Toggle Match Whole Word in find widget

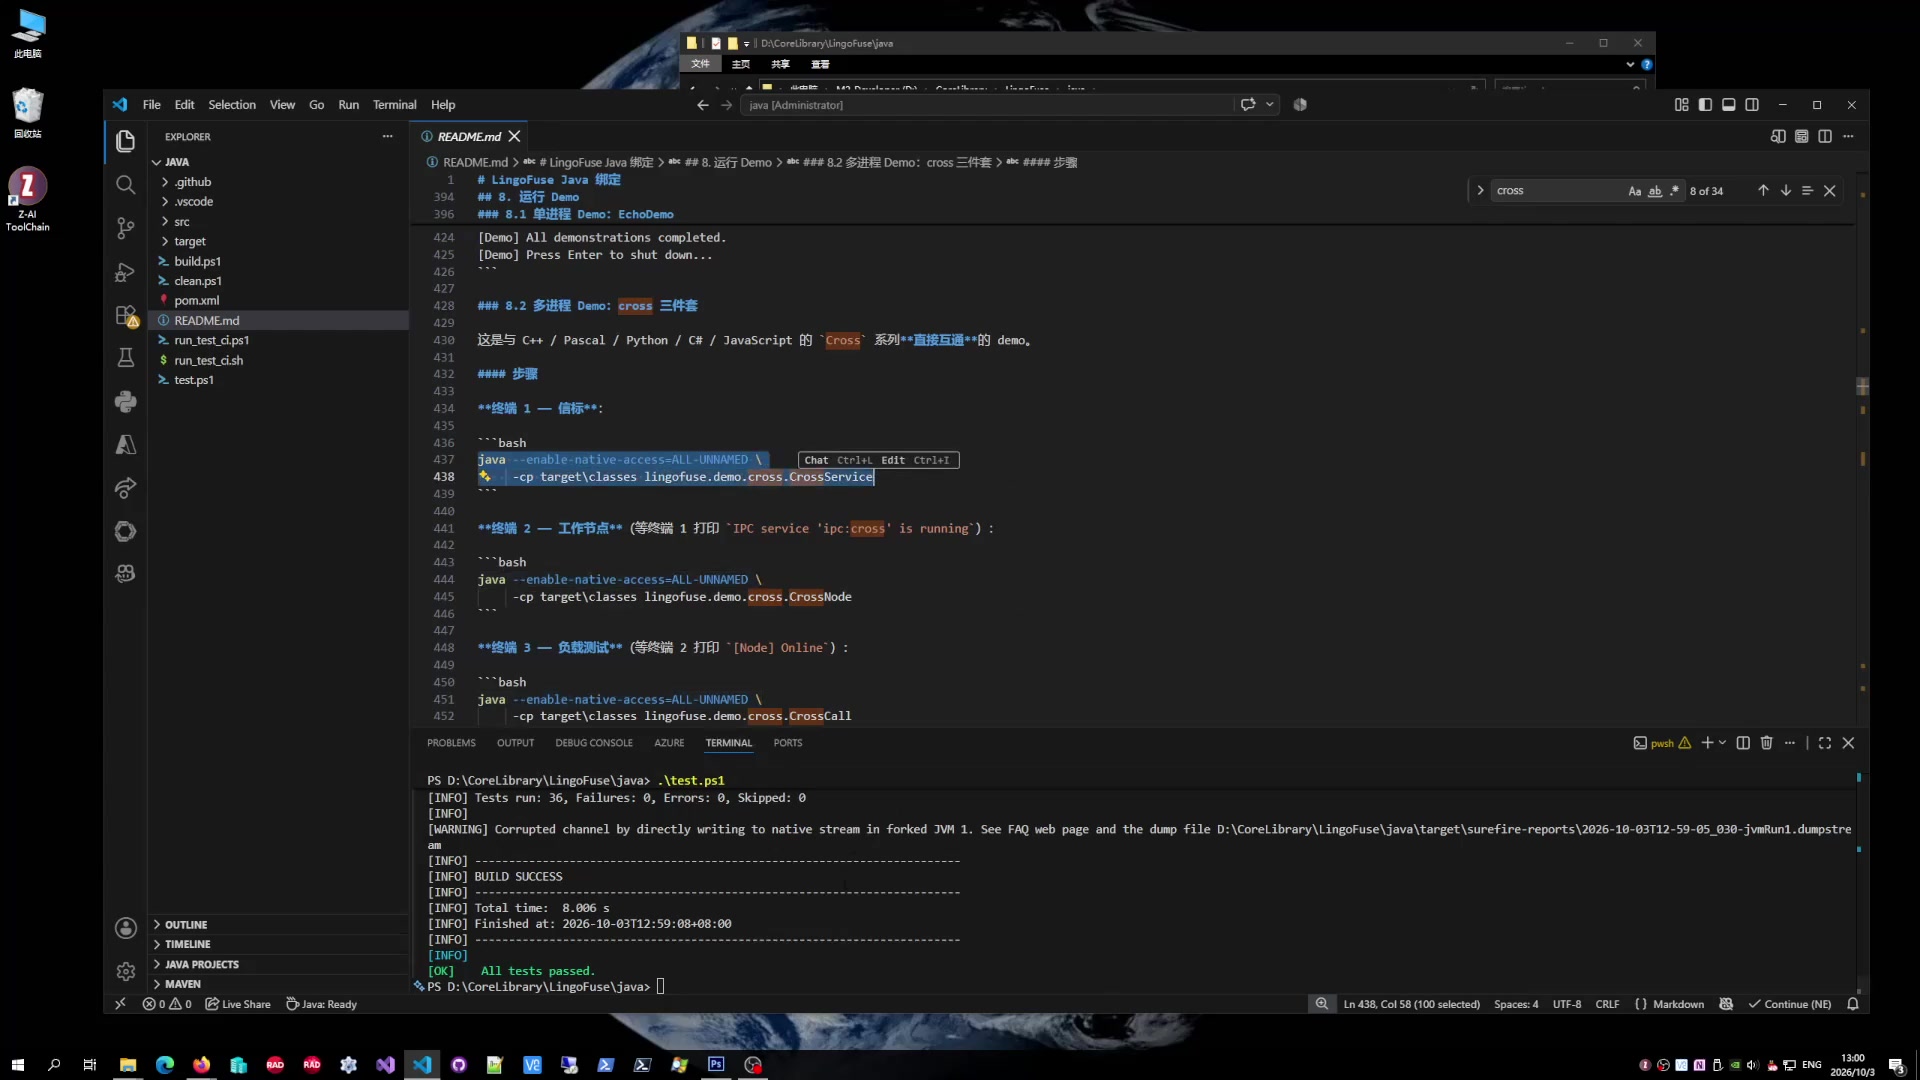click(x=1654, y=191)
